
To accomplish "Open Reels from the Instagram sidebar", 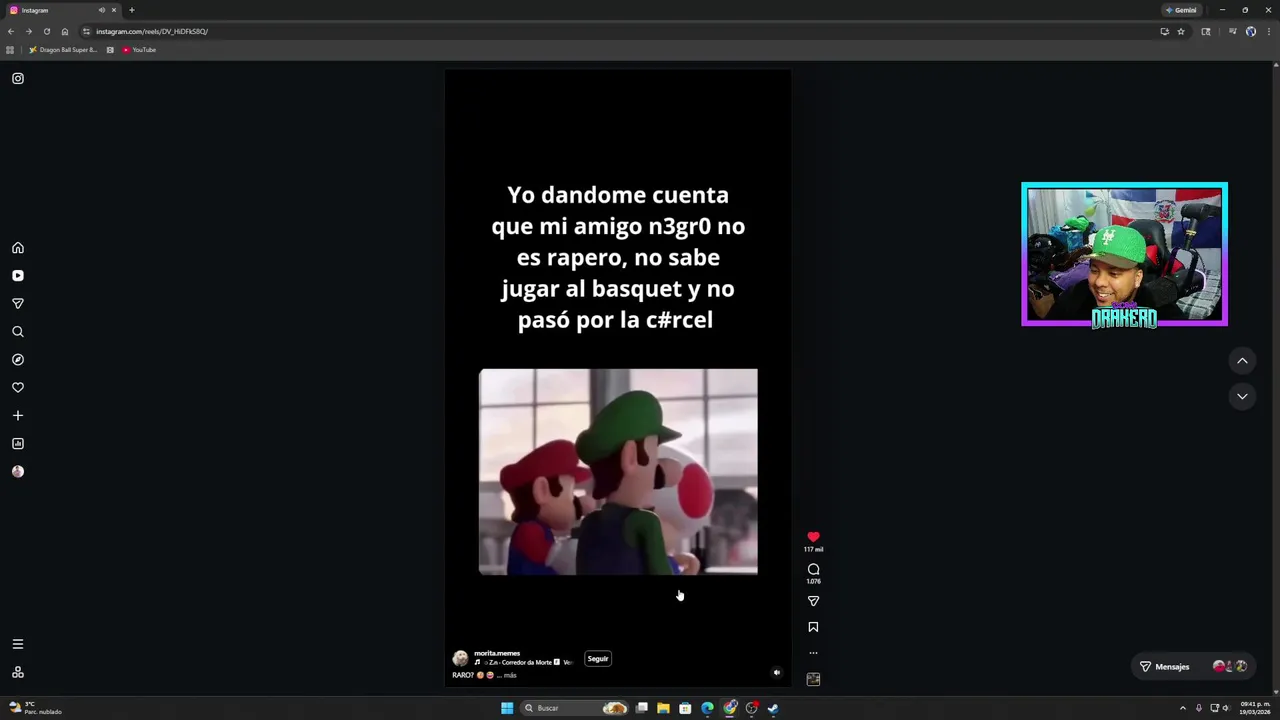I will click(18, 276).
